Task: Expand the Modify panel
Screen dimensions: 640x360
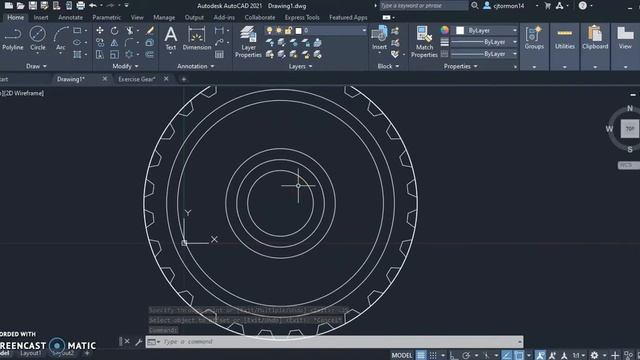Action: click(x=125, y=66)
